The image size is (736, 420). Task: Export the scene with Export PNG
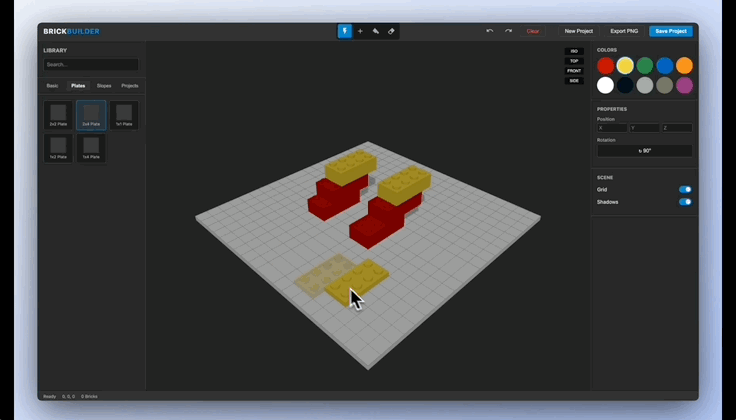pyautogui.click(x=624, y=31)
